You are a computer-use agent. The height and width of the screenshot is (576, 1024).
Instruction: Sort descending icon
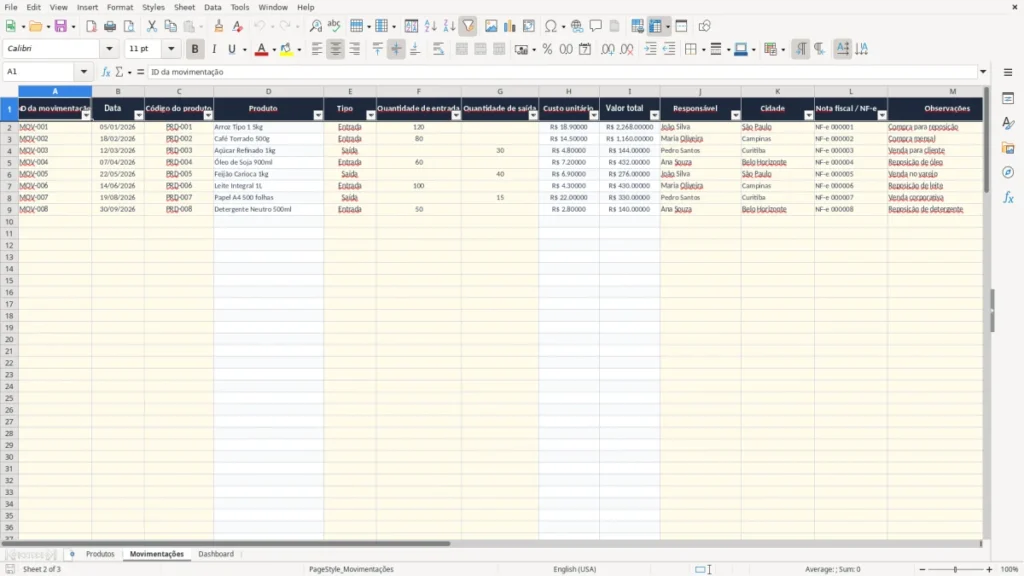449,26
